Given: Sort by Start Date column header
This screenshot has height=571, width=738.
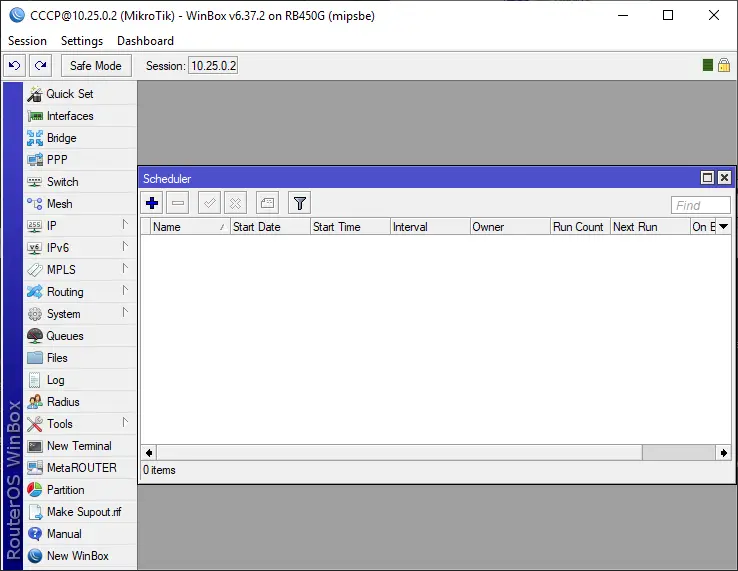Looking at the screenshot, I should tap(270, 227).
